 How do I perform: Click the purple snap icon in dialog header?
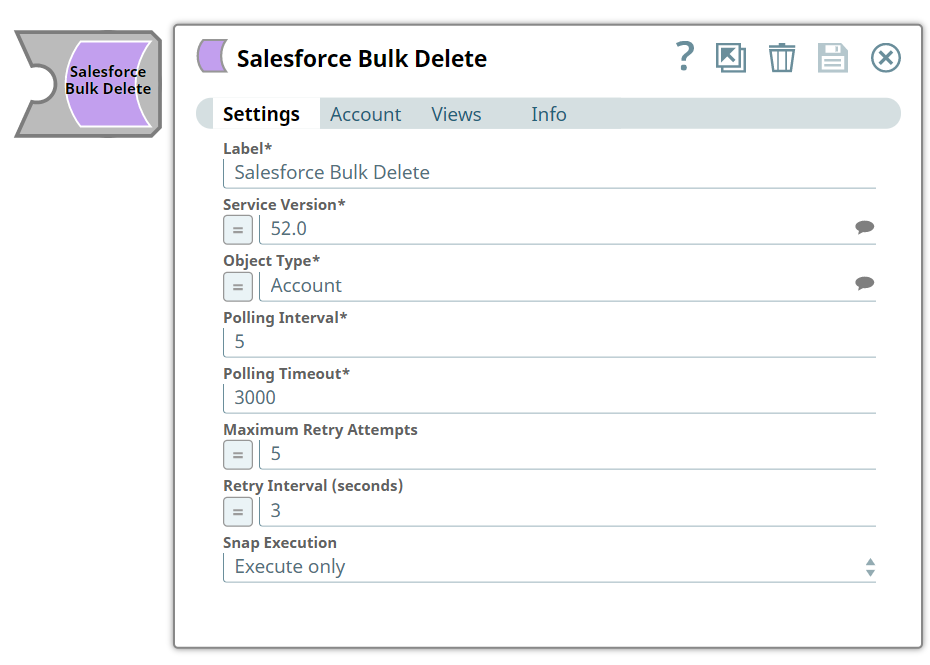212,56
